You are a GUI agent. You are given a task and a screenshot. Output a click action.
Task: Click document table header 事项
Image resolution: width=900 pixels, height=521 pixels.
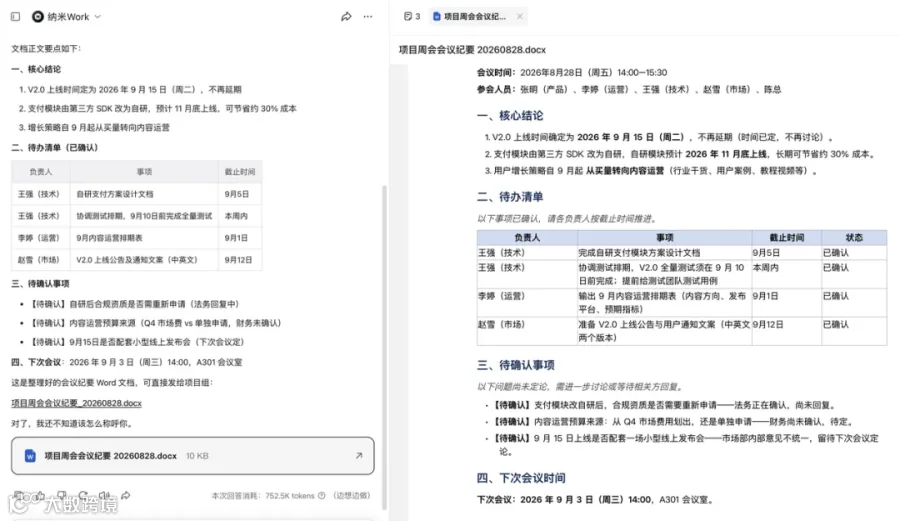pyautogui.click(x=665, y=238)
